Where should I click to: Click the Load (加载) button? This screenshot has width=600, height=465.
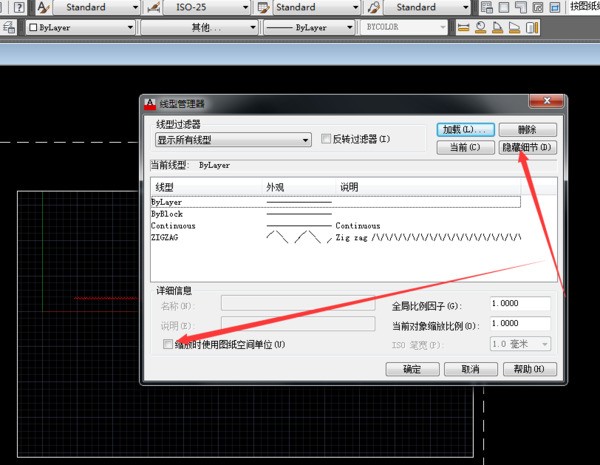click(466, 130)
